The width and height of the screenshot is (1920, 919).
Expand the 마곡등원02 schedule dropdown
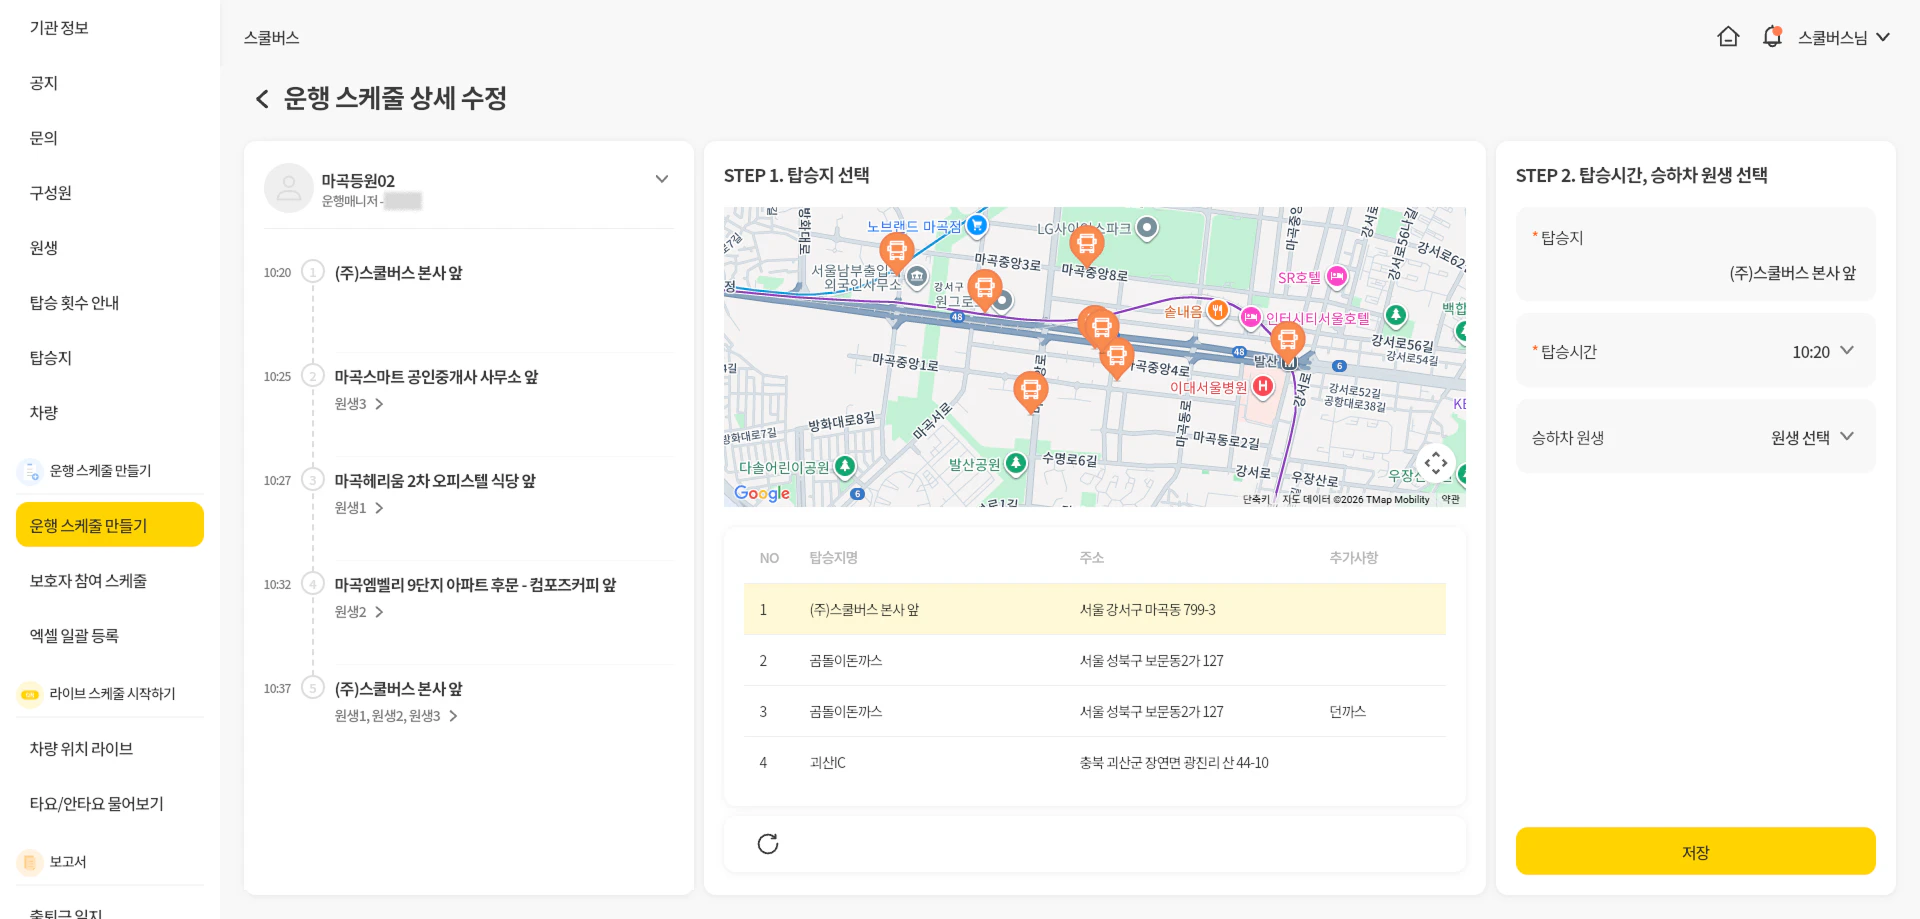pos(661,179)
